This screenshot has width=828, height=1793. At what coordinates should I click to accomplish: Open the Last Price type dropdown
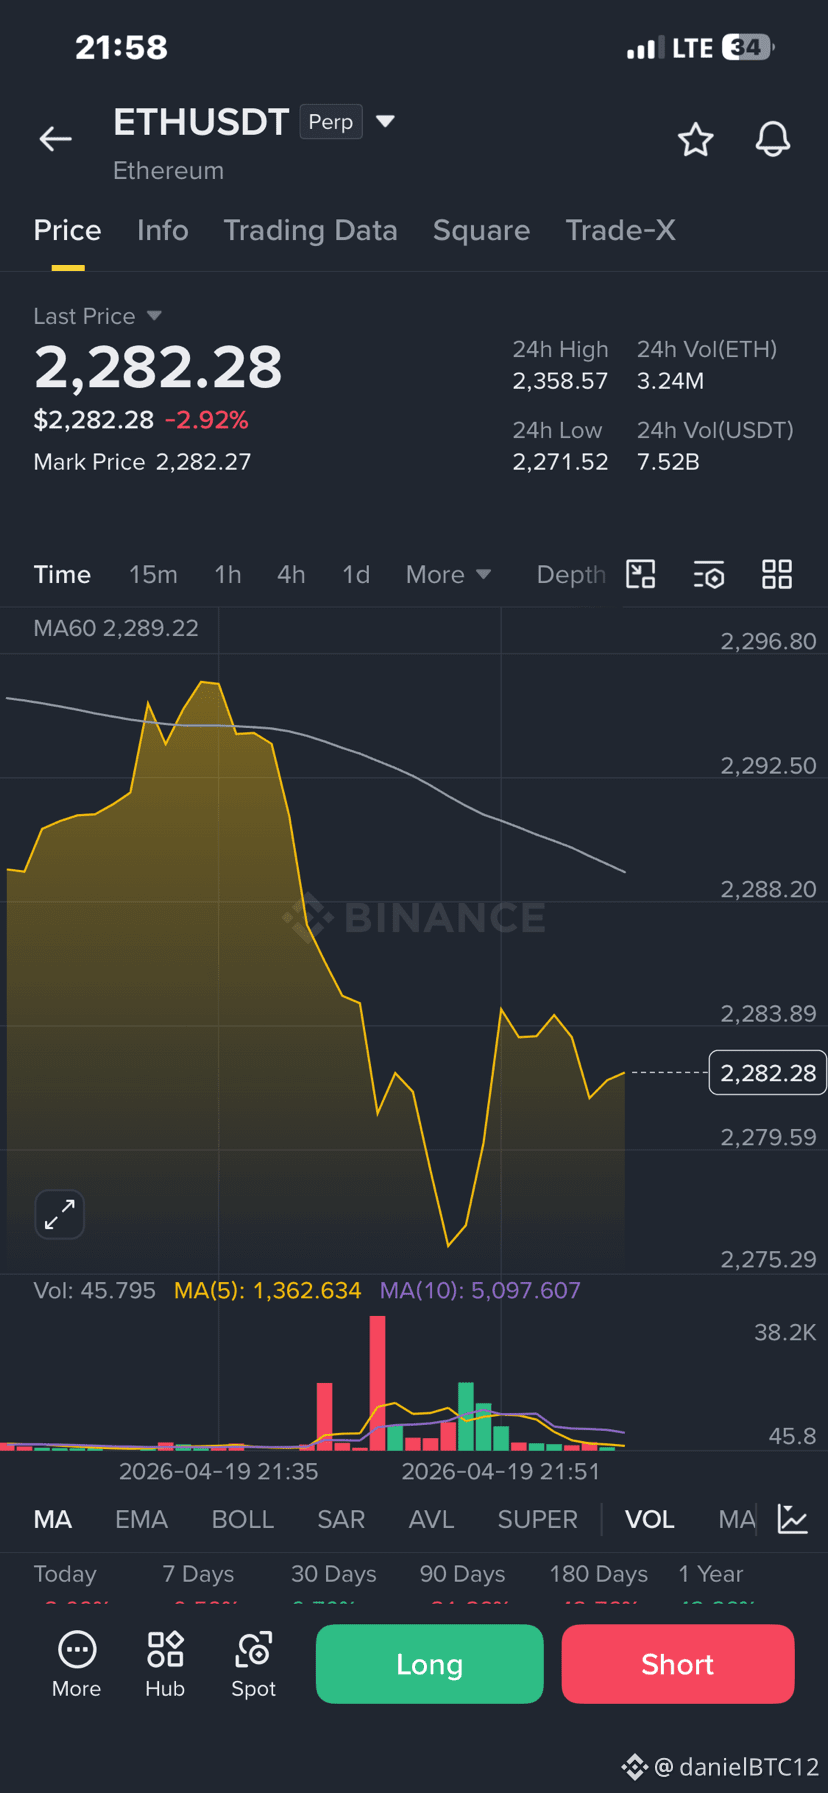tap(154, 316)
